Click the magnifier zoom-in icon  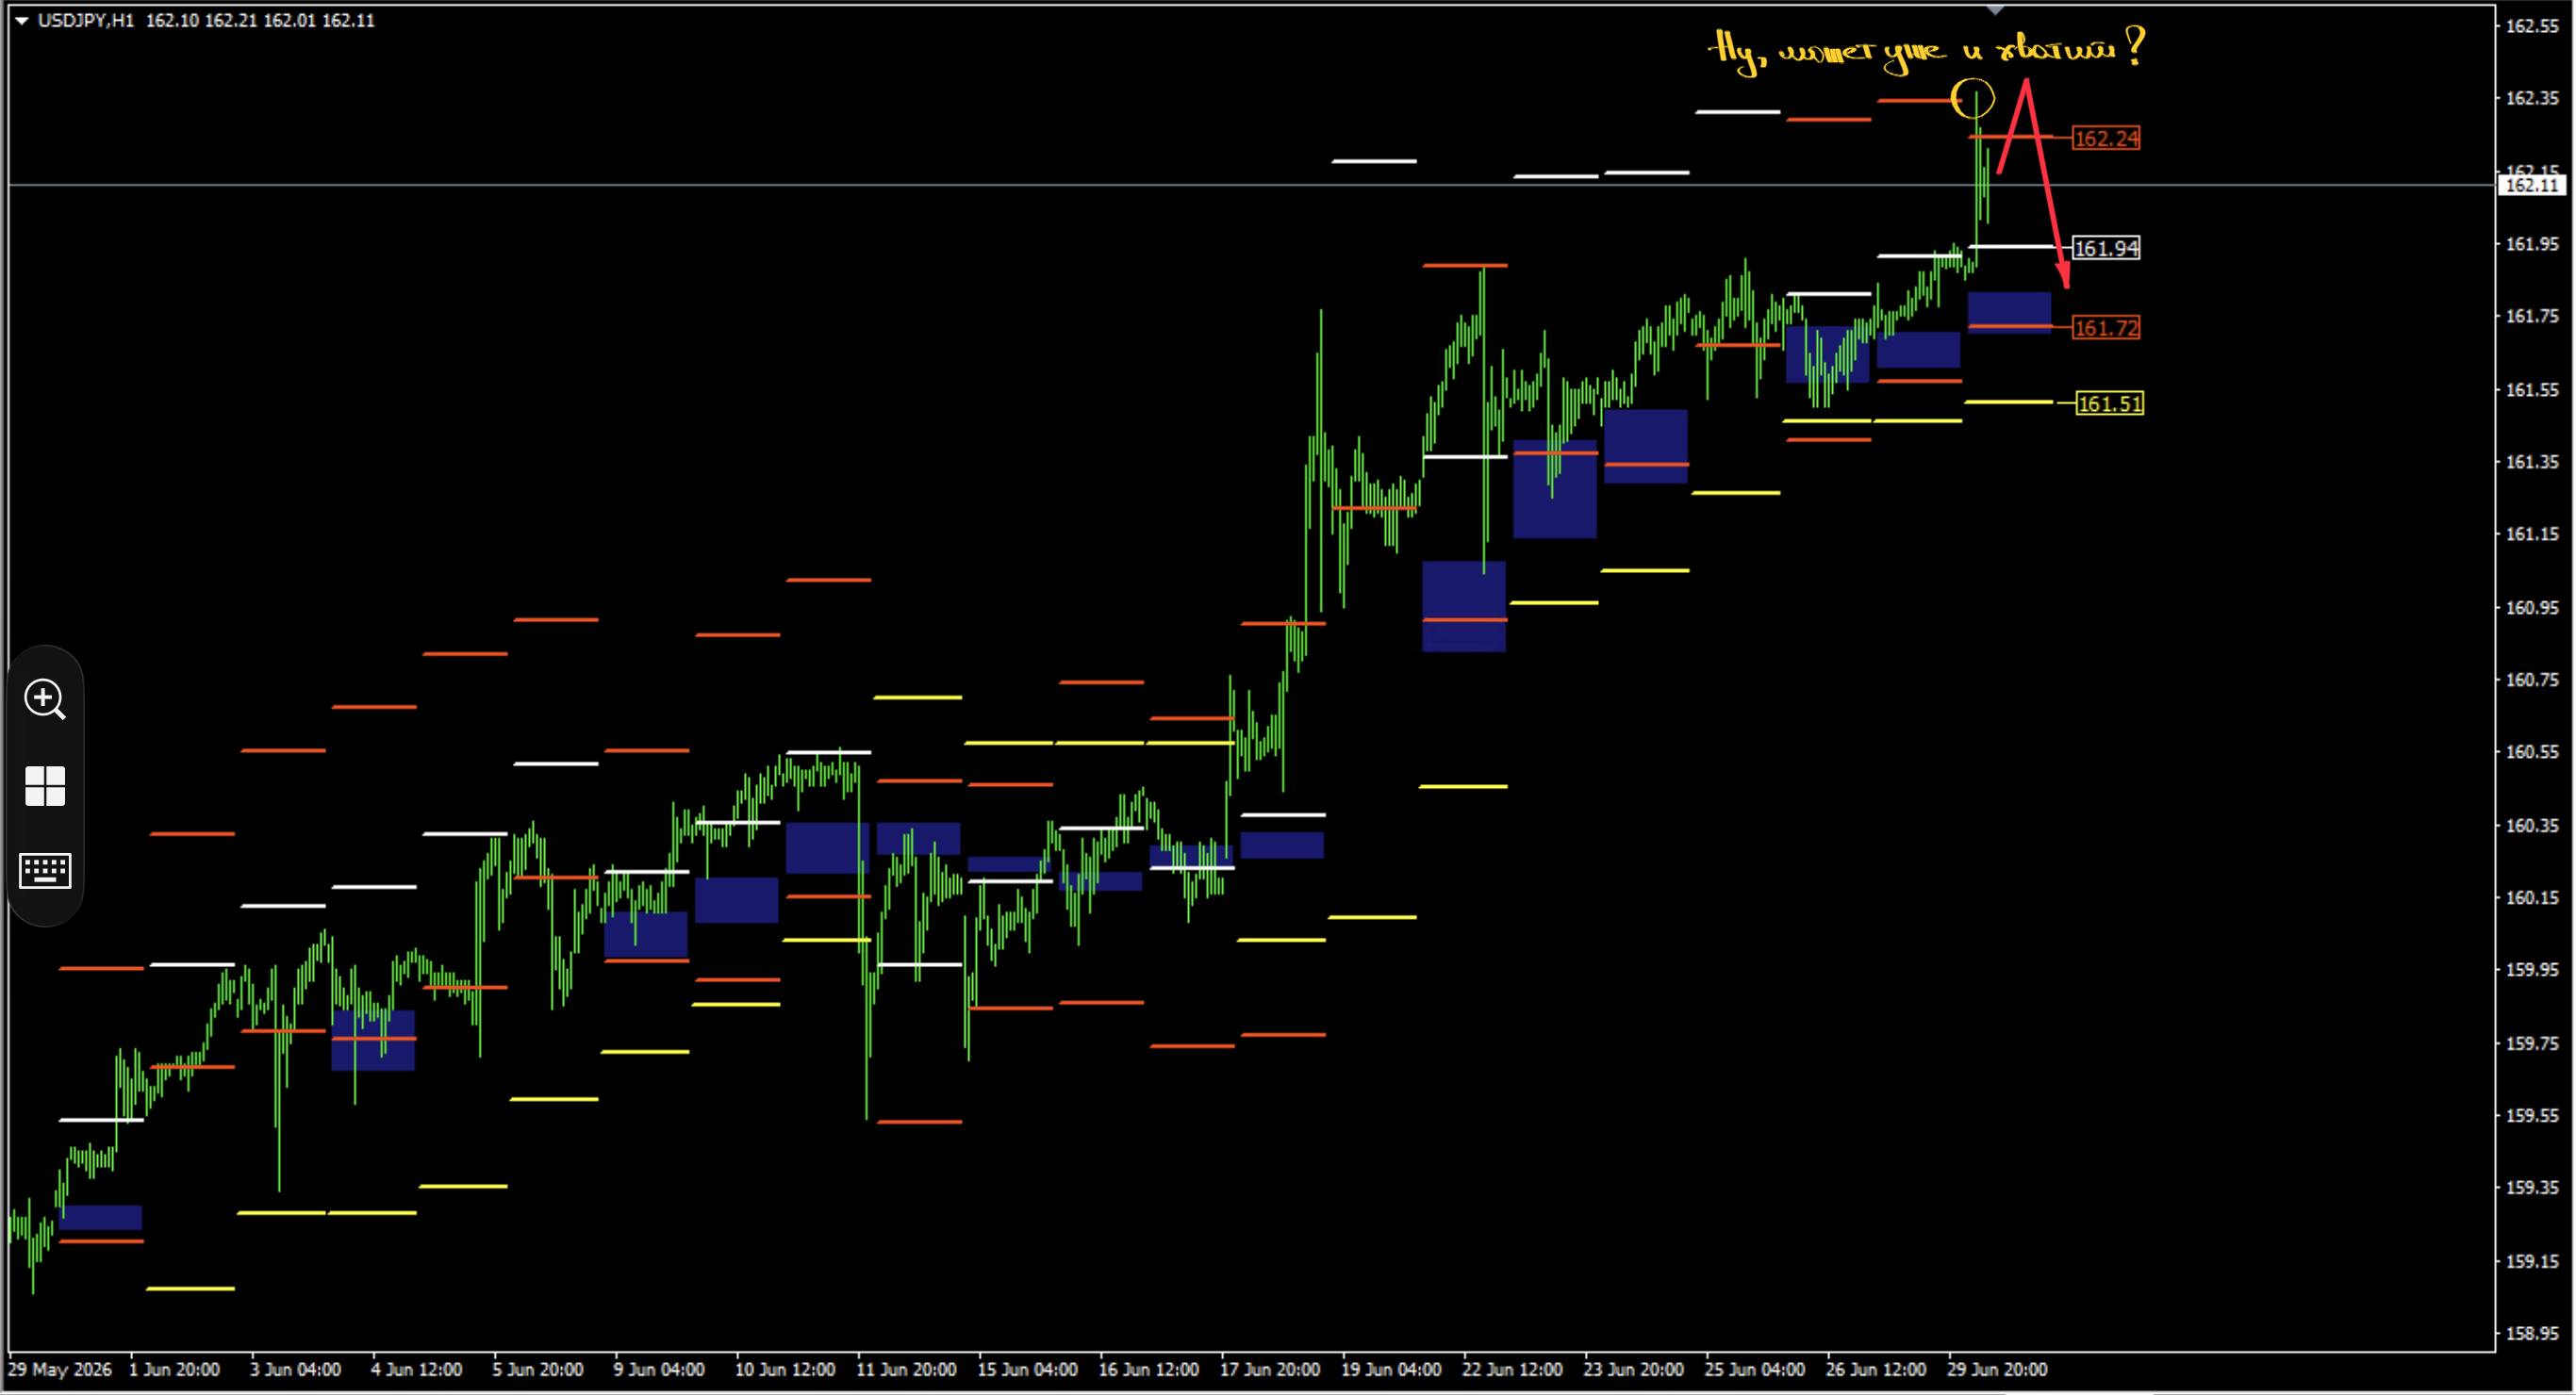click(45, 699)
